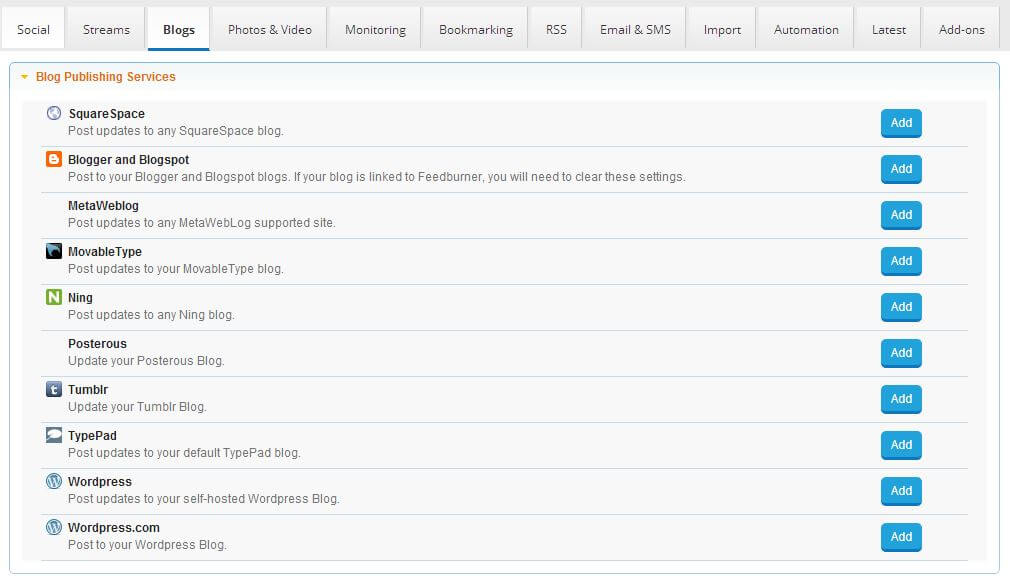The height and width of the screenshot is (581, 1010).
Task: Switch to the RSS tab
Action: click(x=556, y=30)
